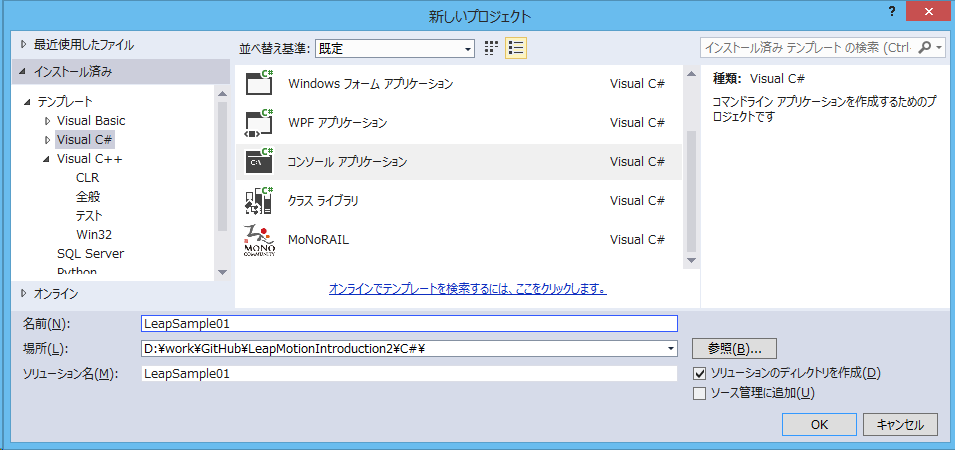This screenshot has height=450, width=955.
Task: Select テスト under Visual C++
Action: point(89,216)
